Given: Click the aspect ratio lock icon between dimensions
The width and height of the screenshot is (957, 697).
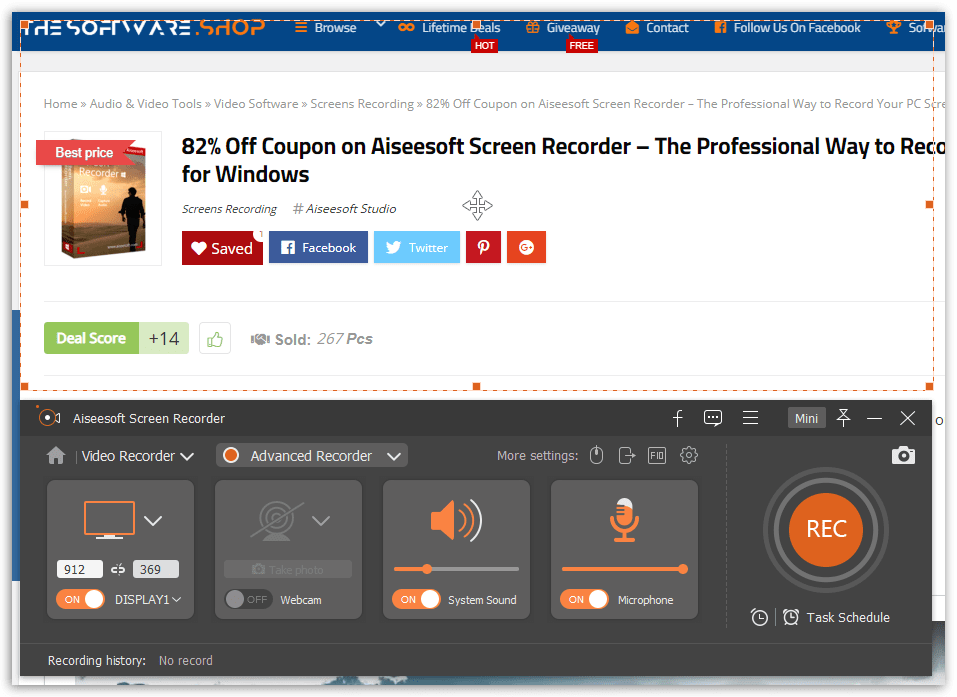Looking at the screenshot, I should click(118, 569).
